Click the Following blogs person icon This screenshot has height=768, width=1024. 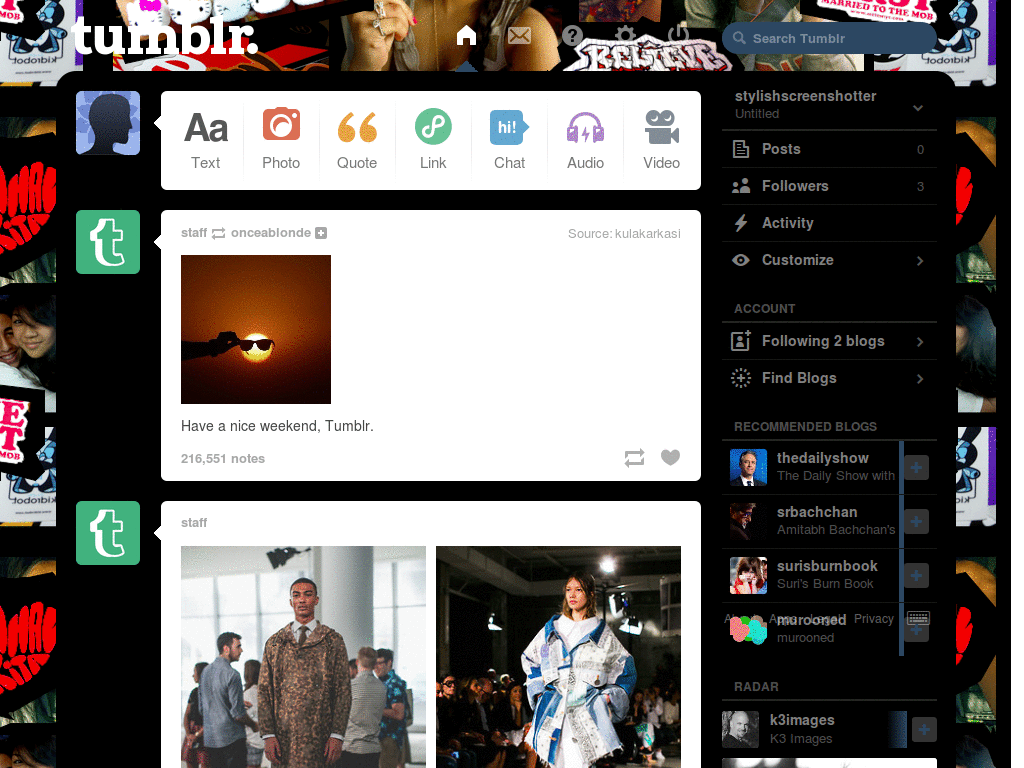[741, 341]
